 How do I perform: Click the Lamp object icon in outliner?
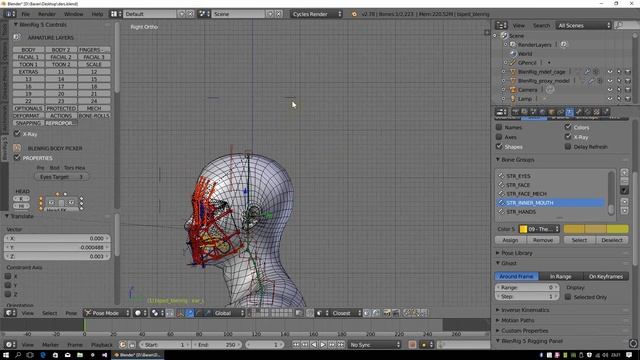tap(513, 99)
